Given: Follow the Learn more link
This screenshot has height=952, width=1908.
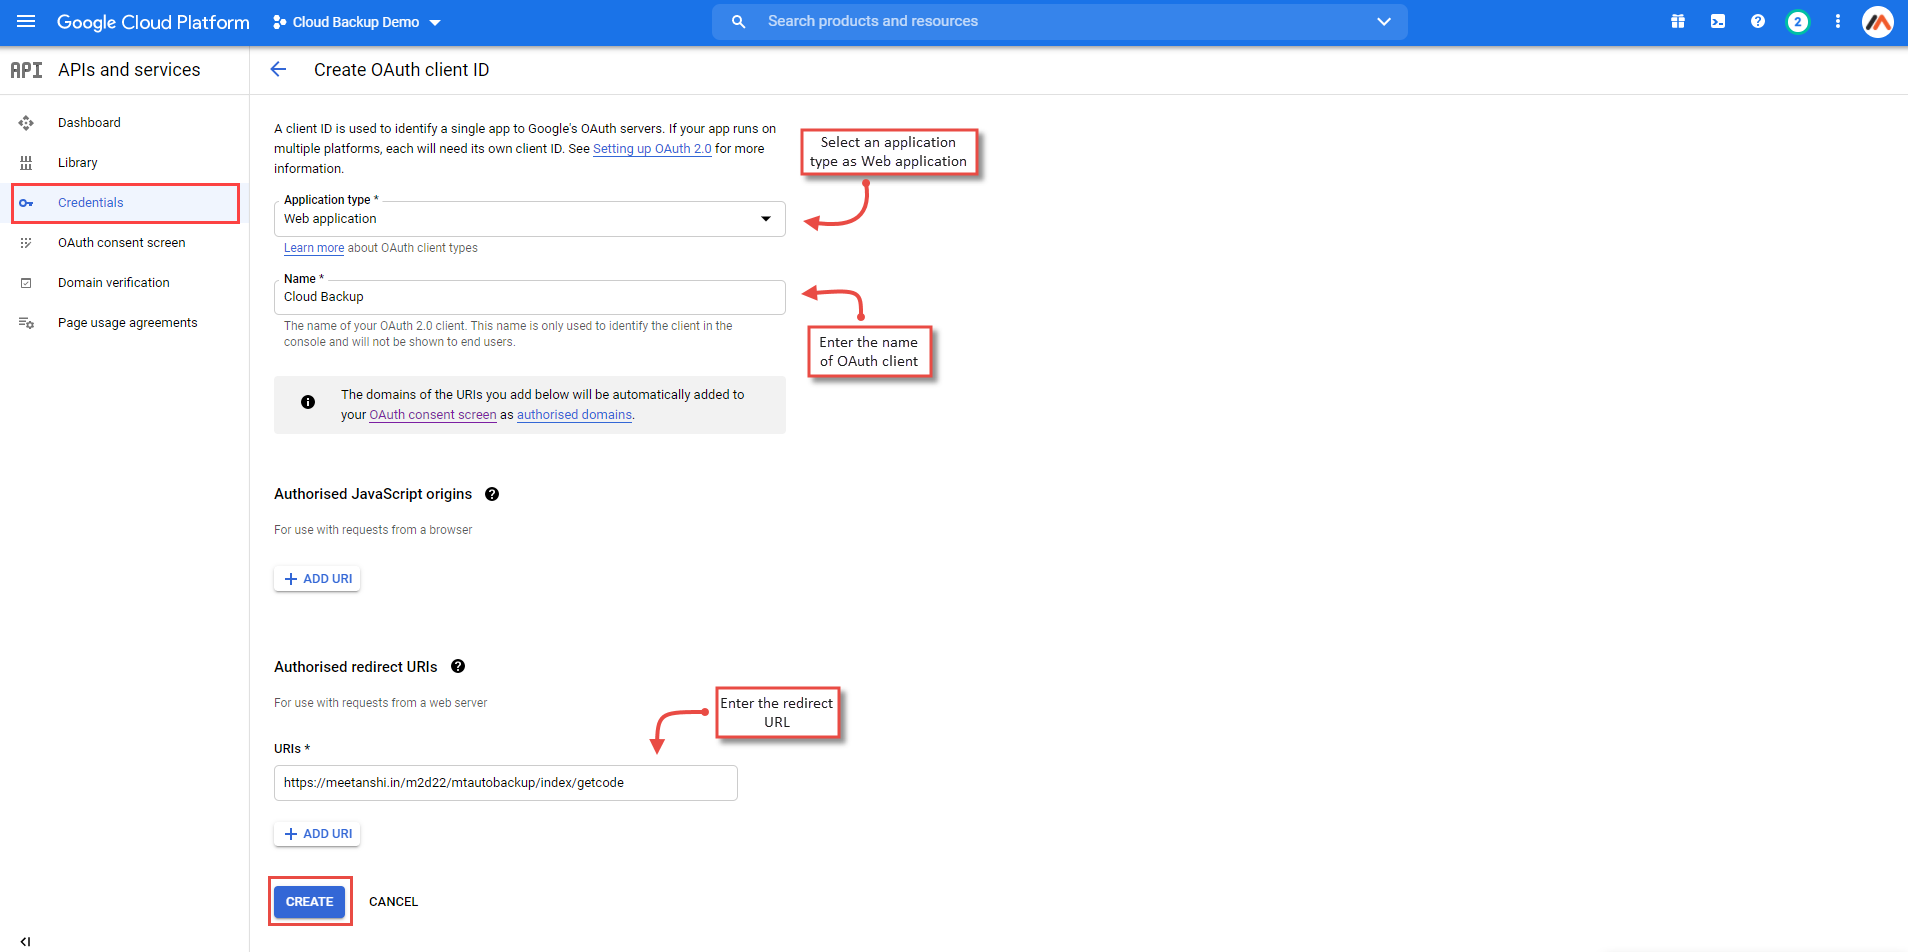Looking at the screenshot, I should (x=314, y=248).
